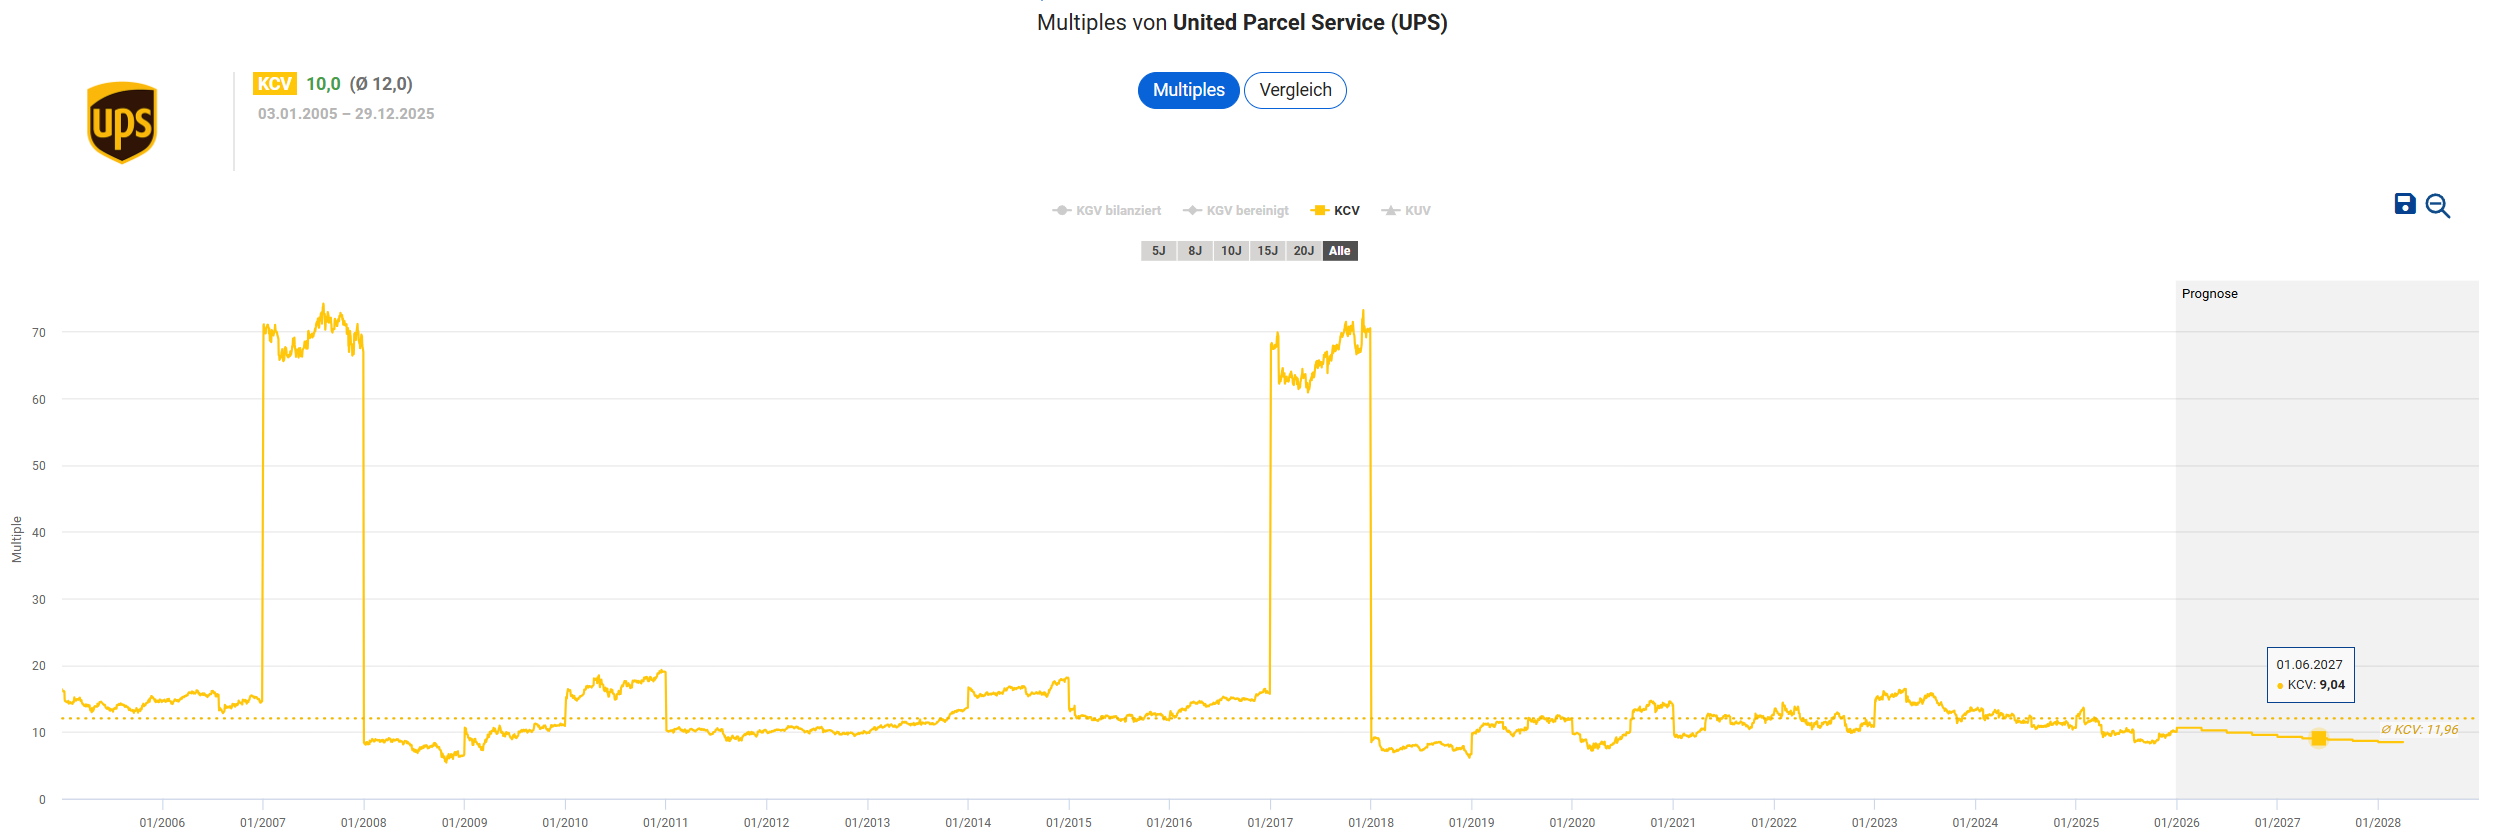Show the KUV series in legend
The image size is (2498, 838).
(1407, 211)
